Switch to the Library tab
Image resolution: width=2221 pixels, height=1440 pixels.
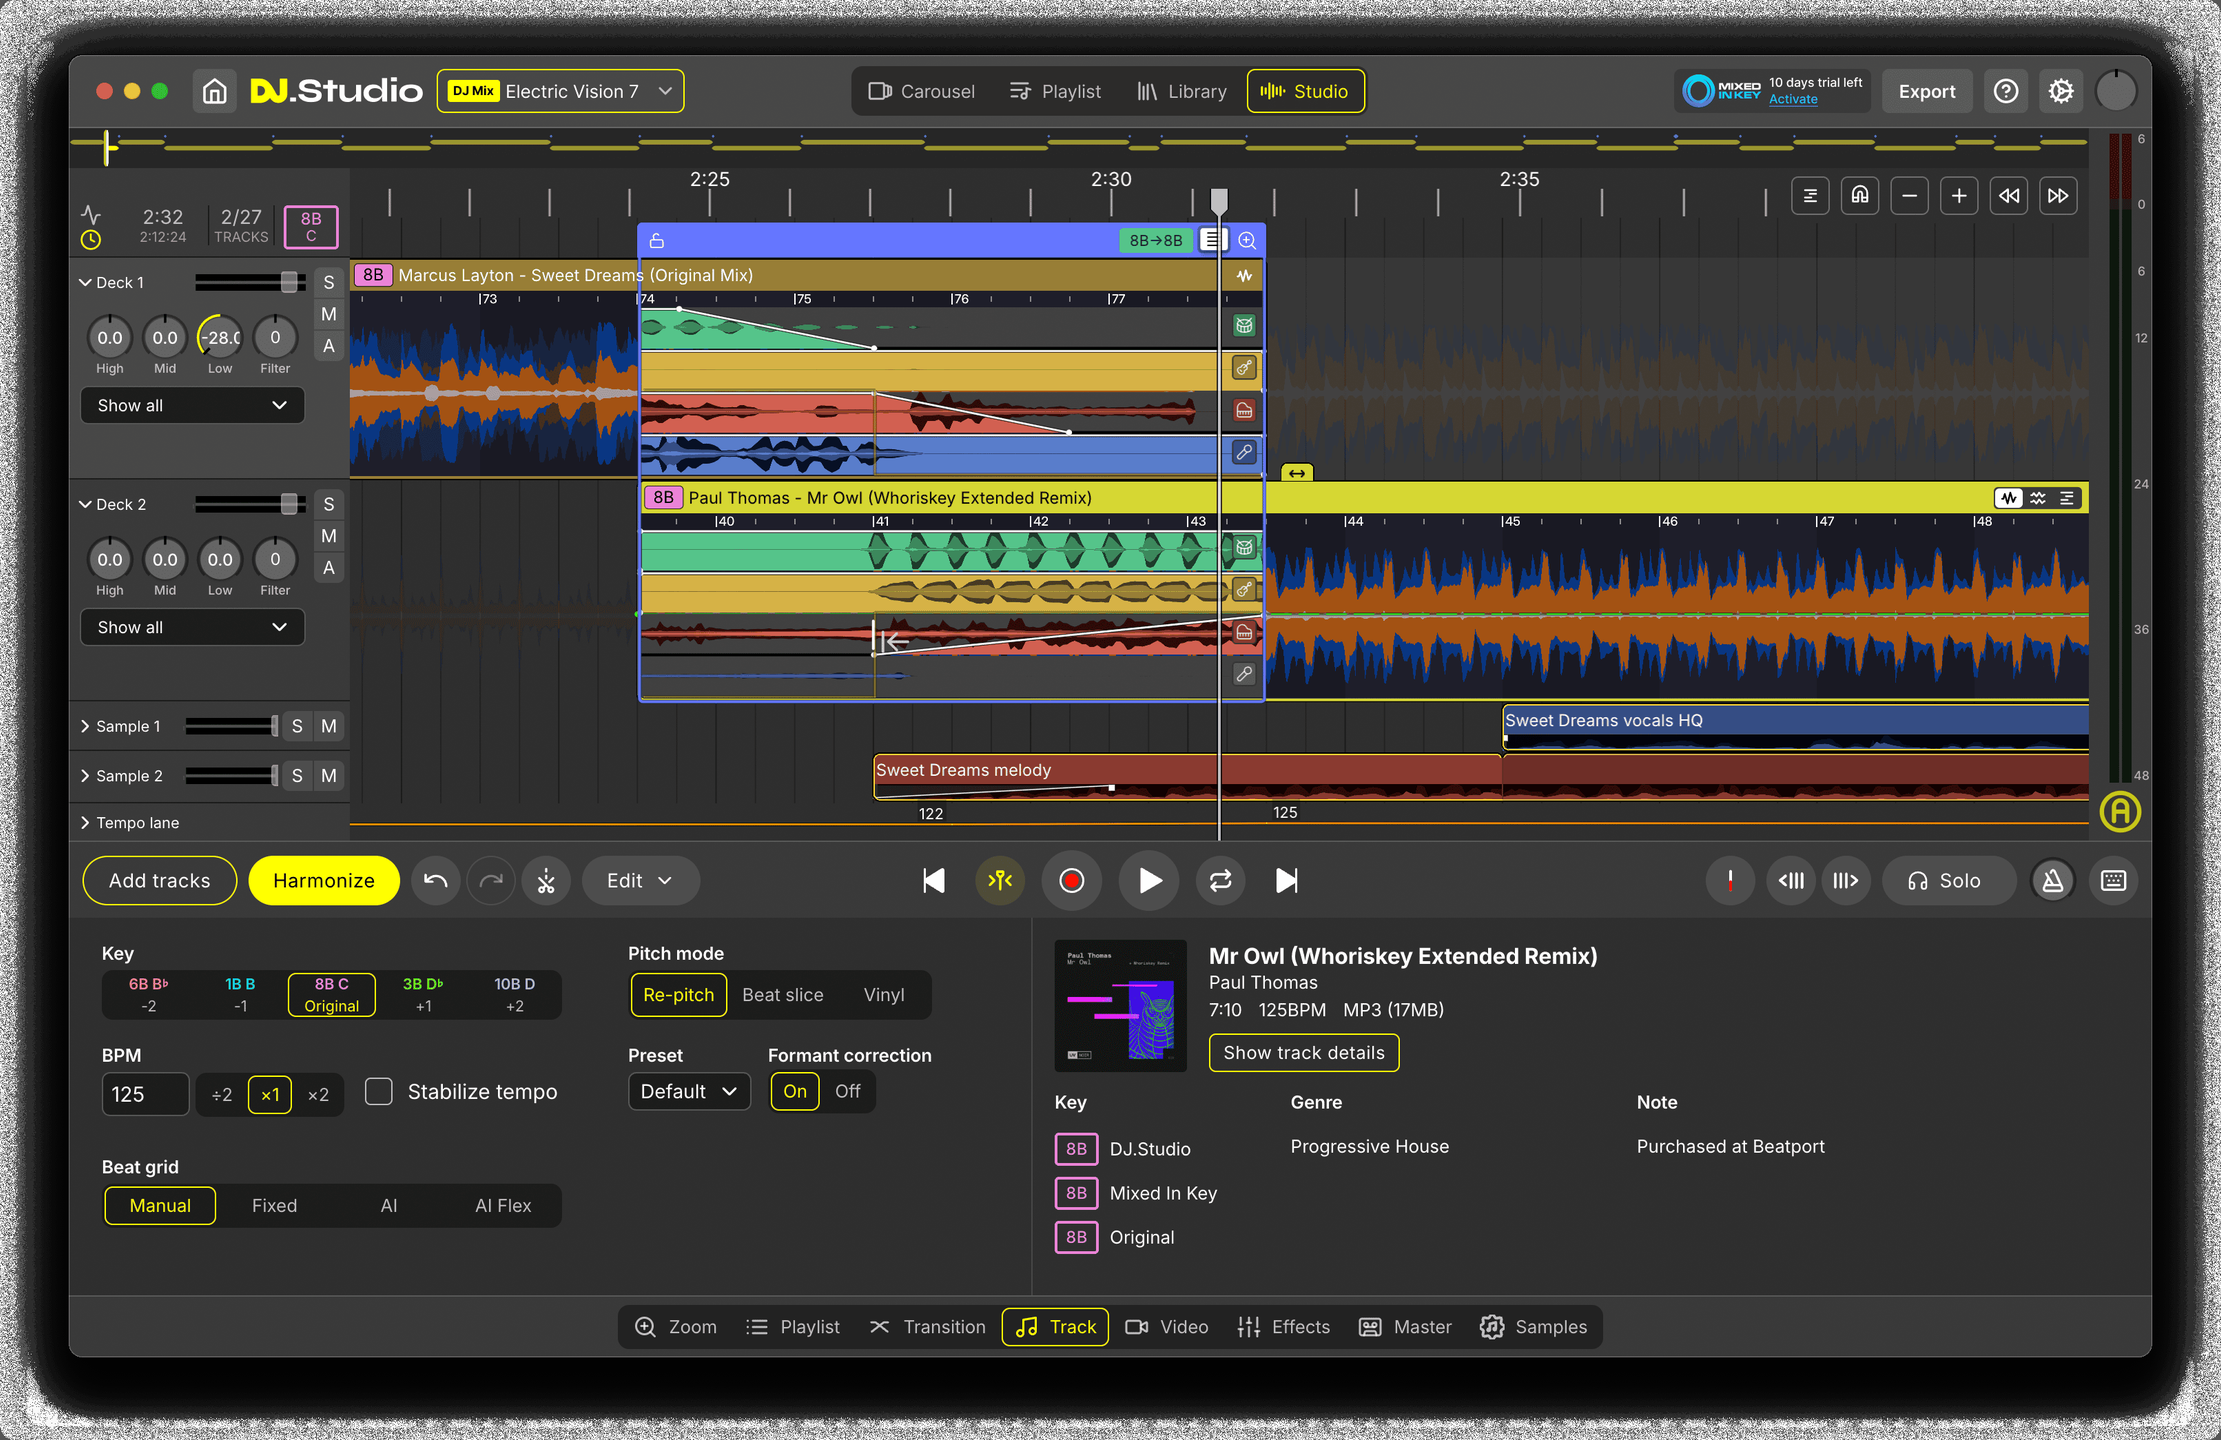pos(1181,92)
